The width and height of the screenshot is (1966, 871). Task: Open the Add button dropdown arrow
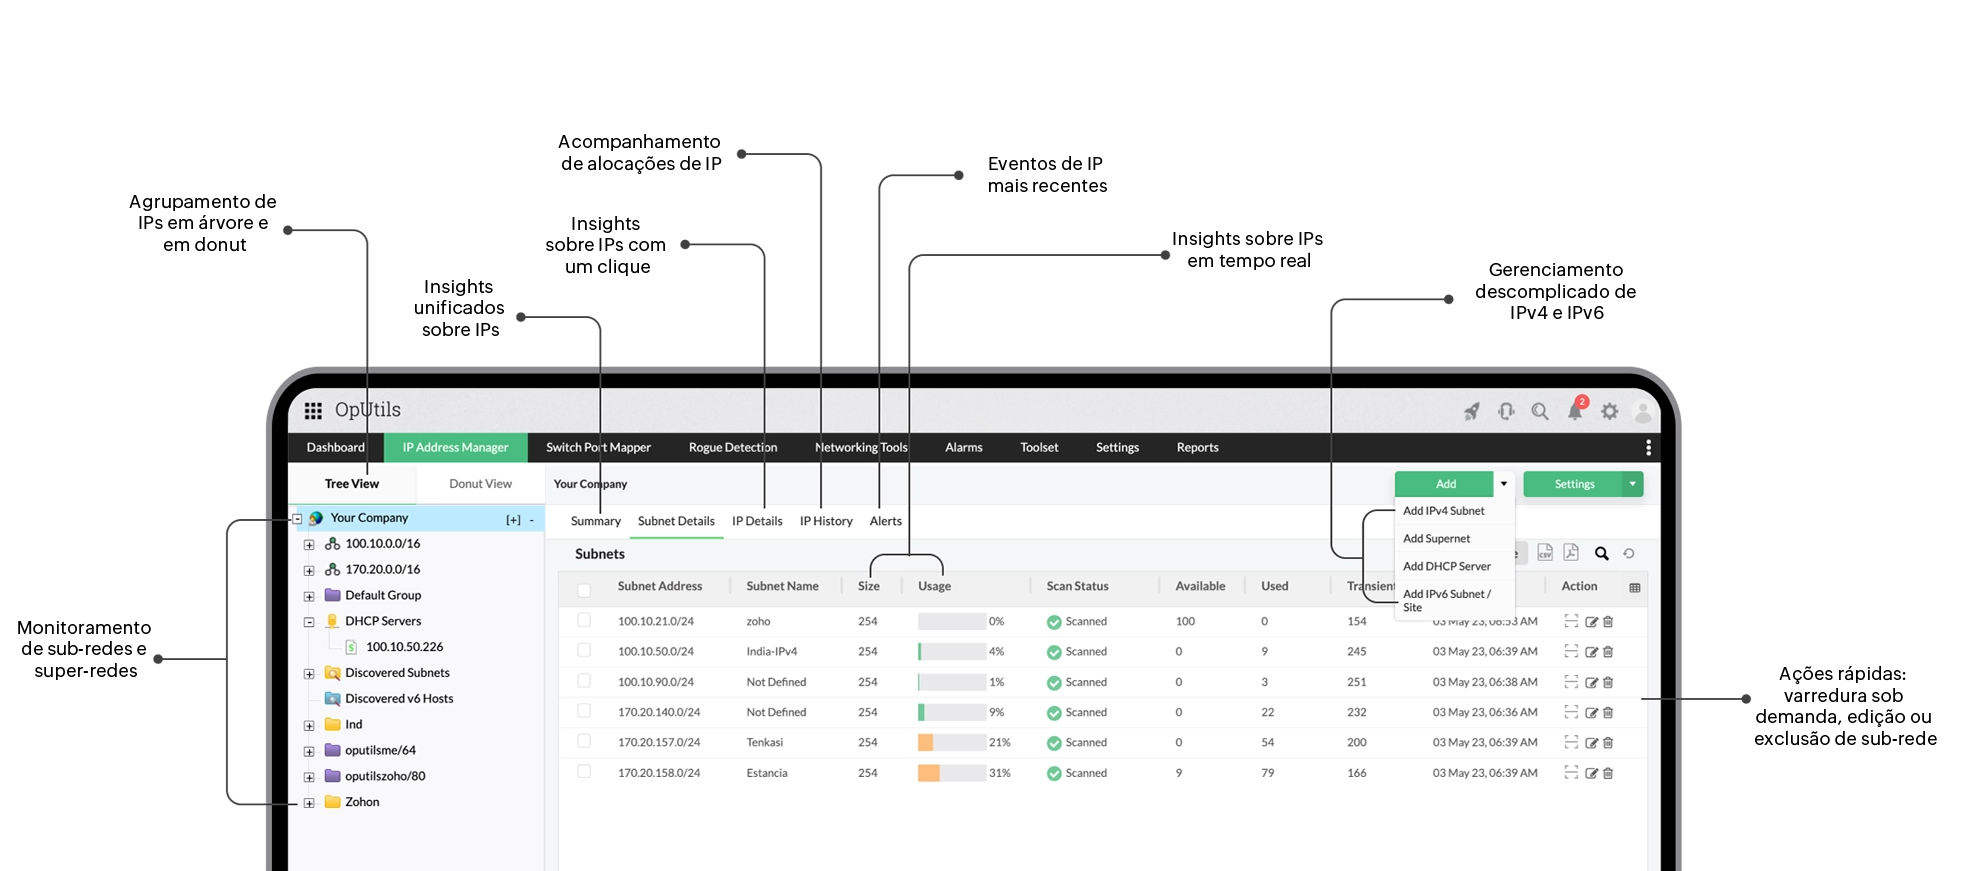[x=1503, y=484]
